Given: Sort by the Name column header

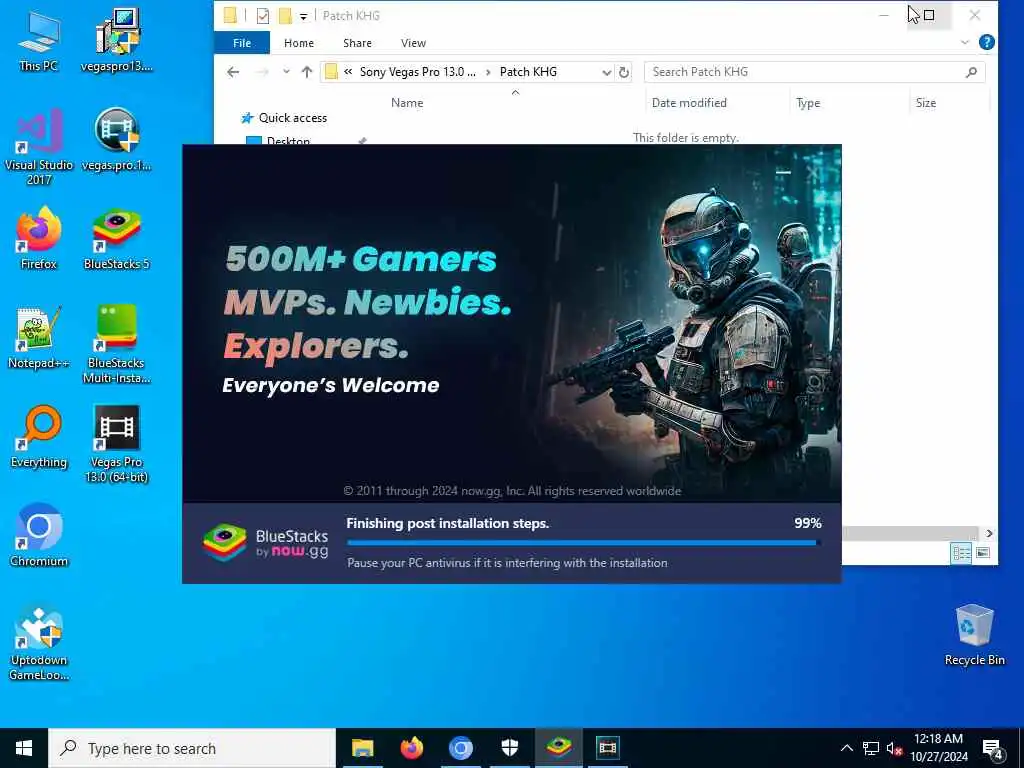Looking at the screenshot, I should pos(407,103).
